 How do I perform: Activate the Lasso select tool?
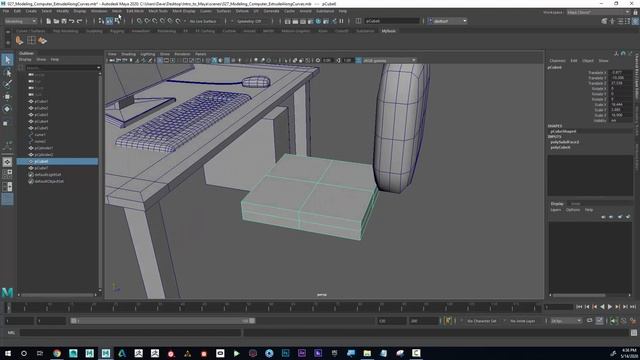point(7,72)
